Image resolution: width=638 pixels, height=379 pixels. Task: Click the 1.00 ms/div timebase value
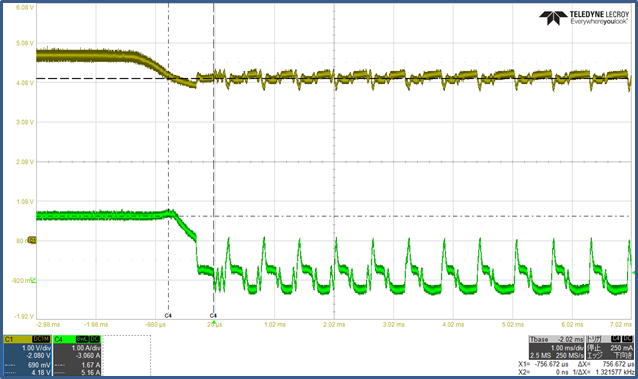pyautogui.click(x=567, y=348)
